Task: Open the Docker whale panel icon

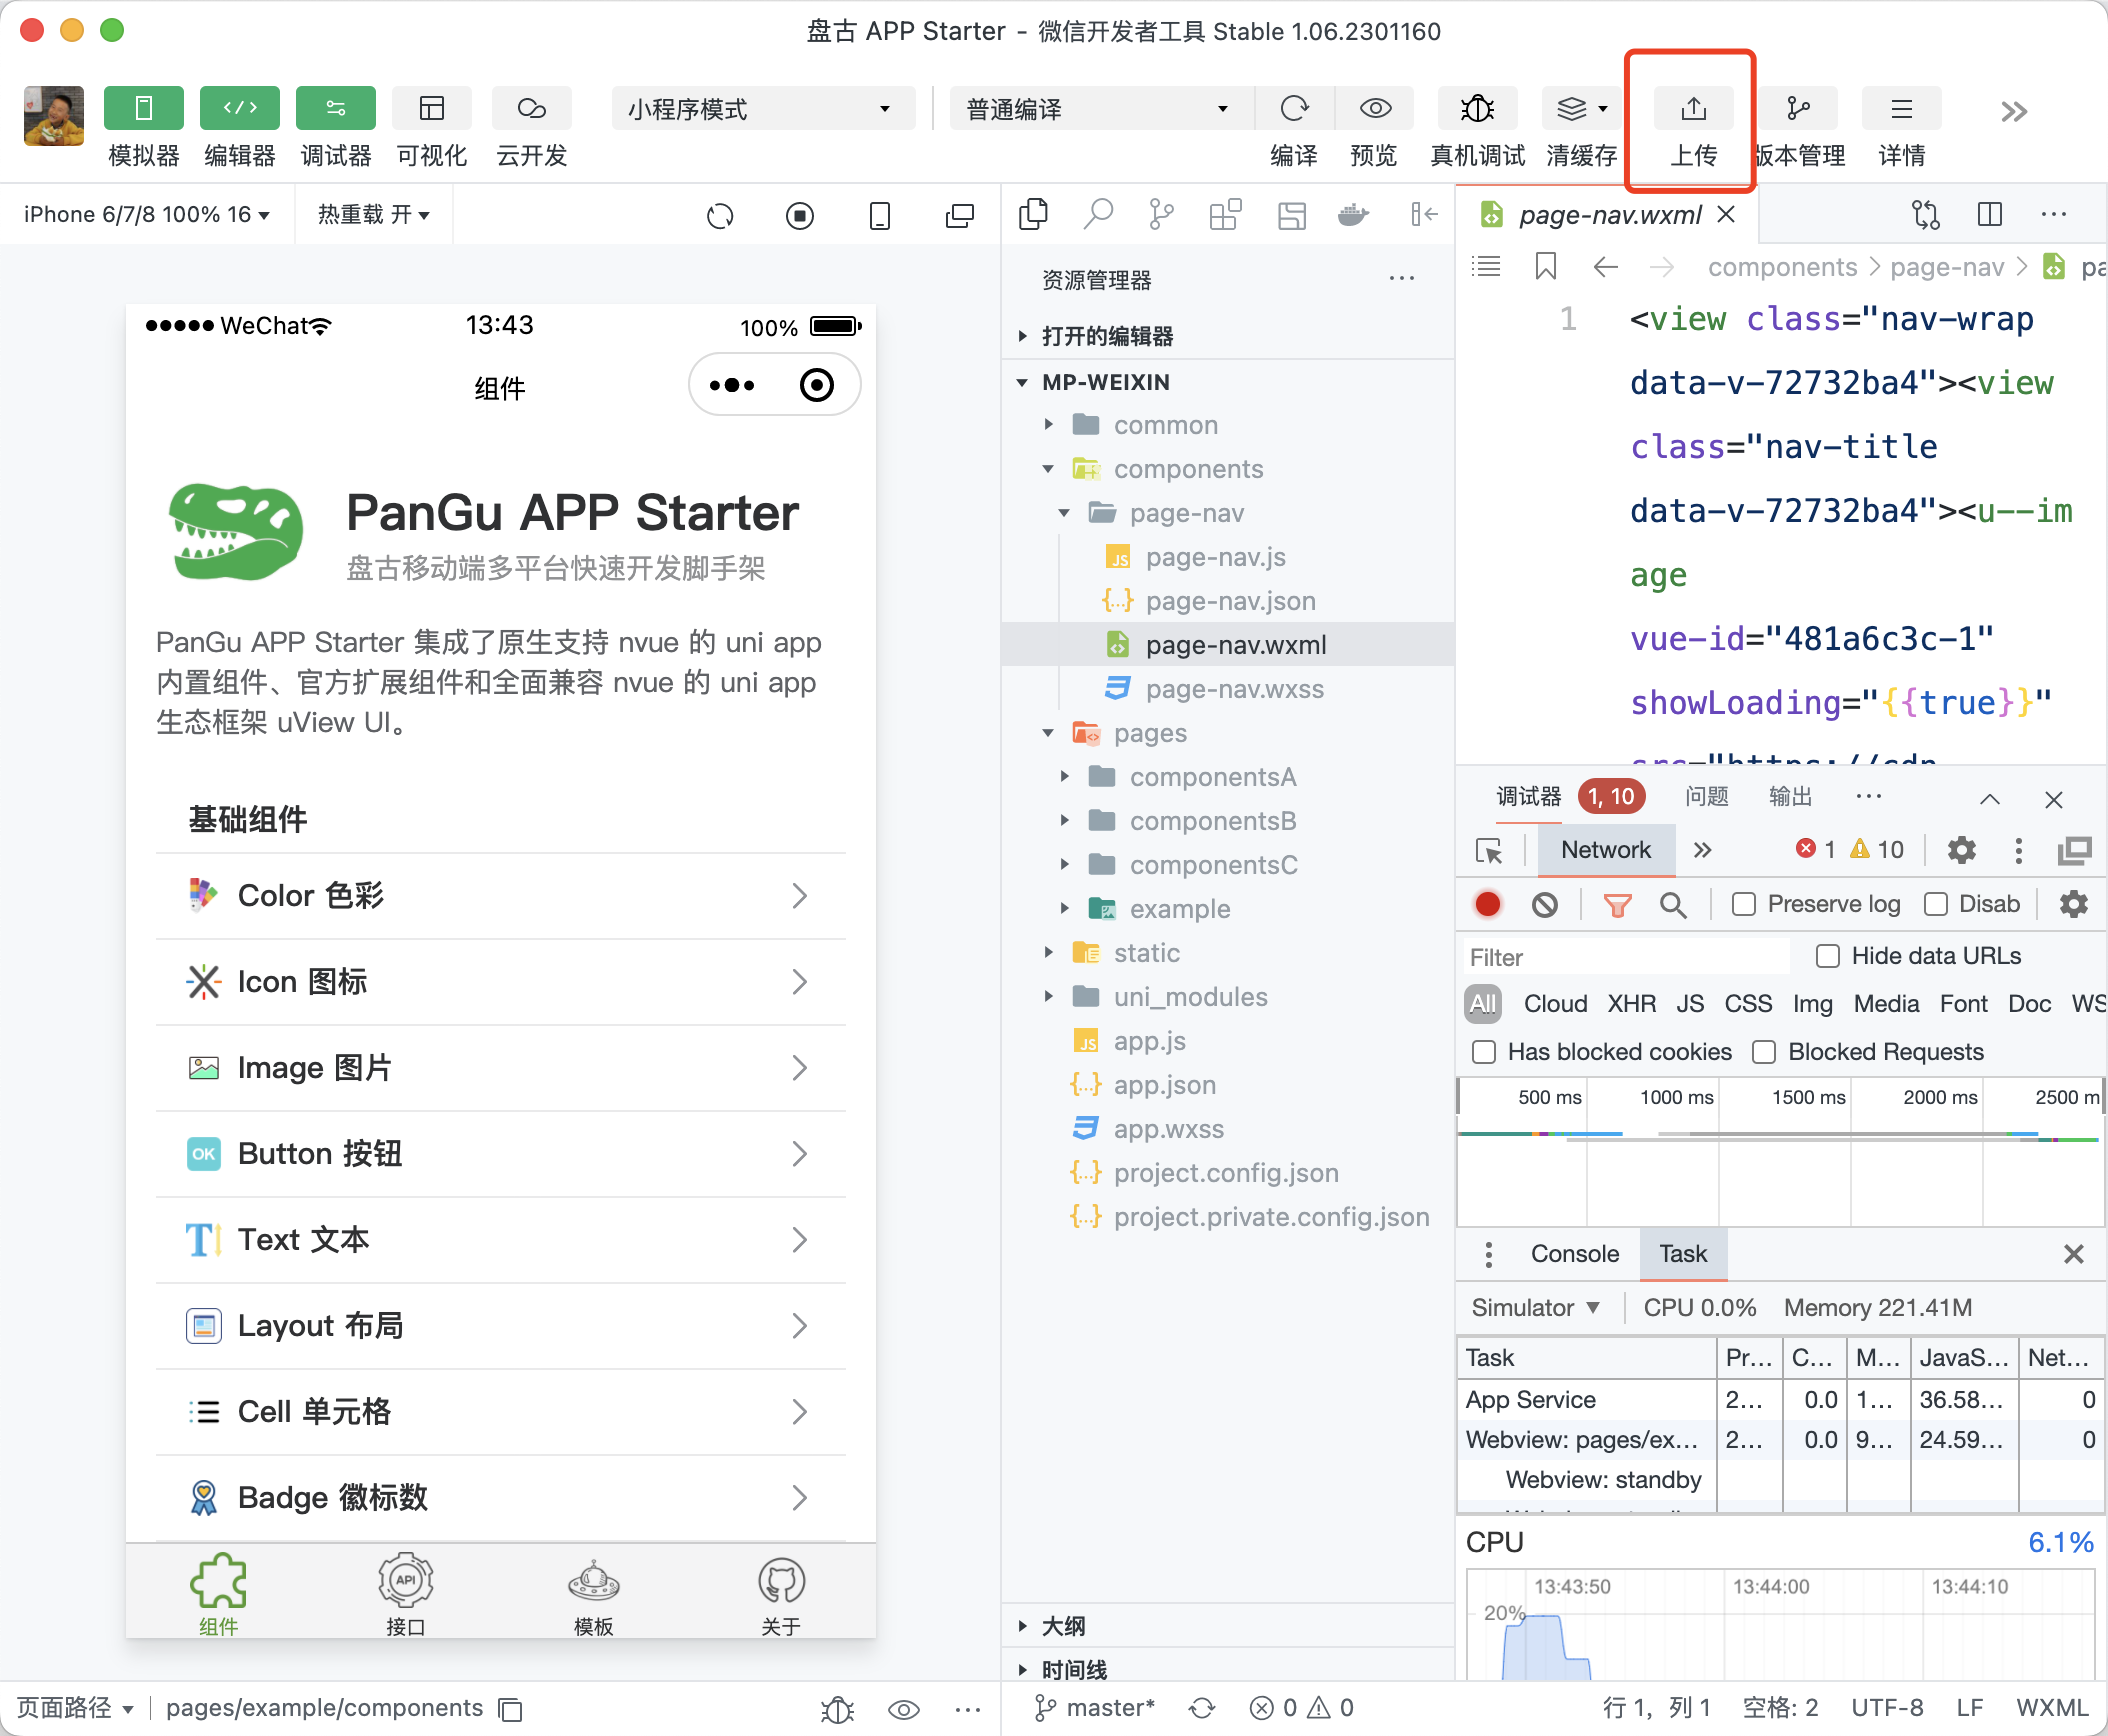Action: (1353, 214)
